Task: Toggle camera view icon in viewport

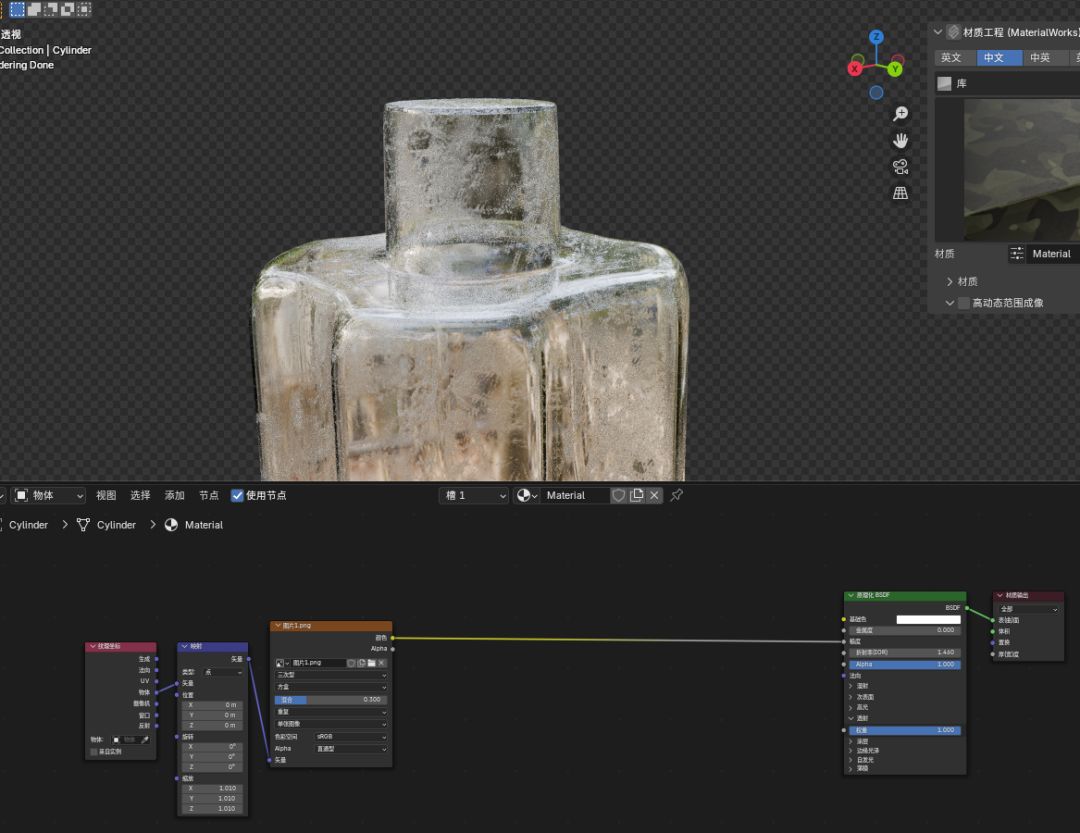Action: [900, 166]
